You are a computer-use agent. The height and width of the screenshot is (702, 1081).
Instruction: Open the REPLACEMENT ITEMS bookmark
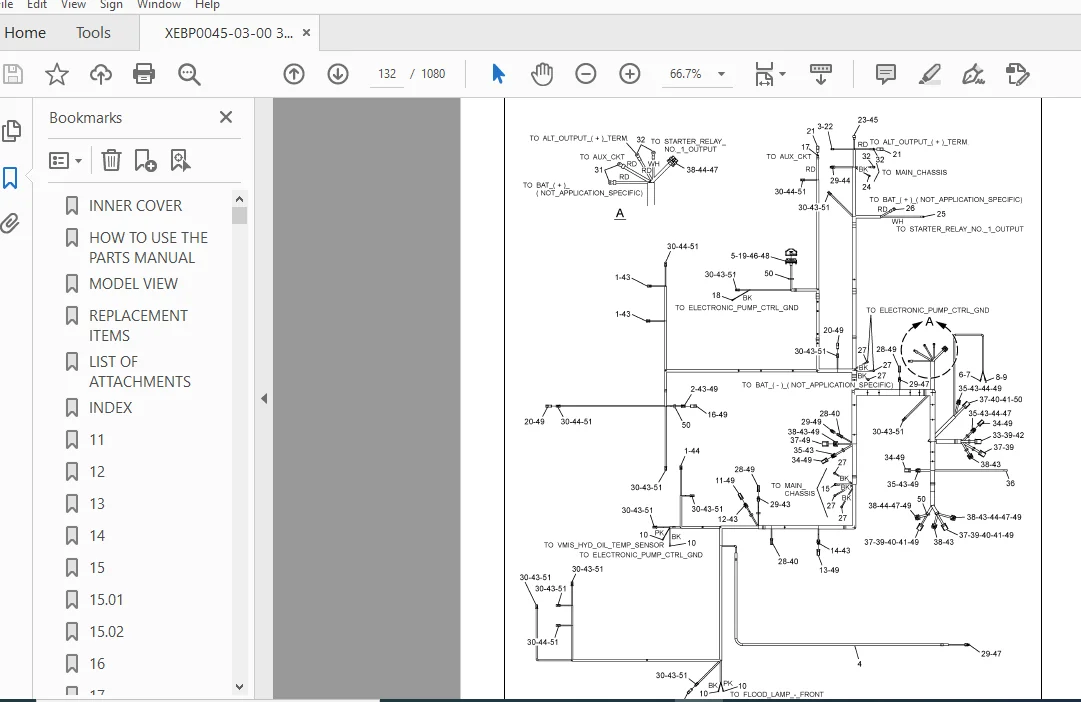(x=138, y=325)
